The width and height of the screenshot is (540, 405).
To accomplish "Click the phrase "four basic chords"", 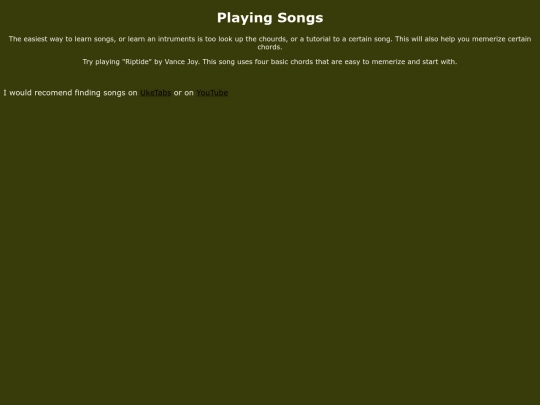I will pos(284,62).
